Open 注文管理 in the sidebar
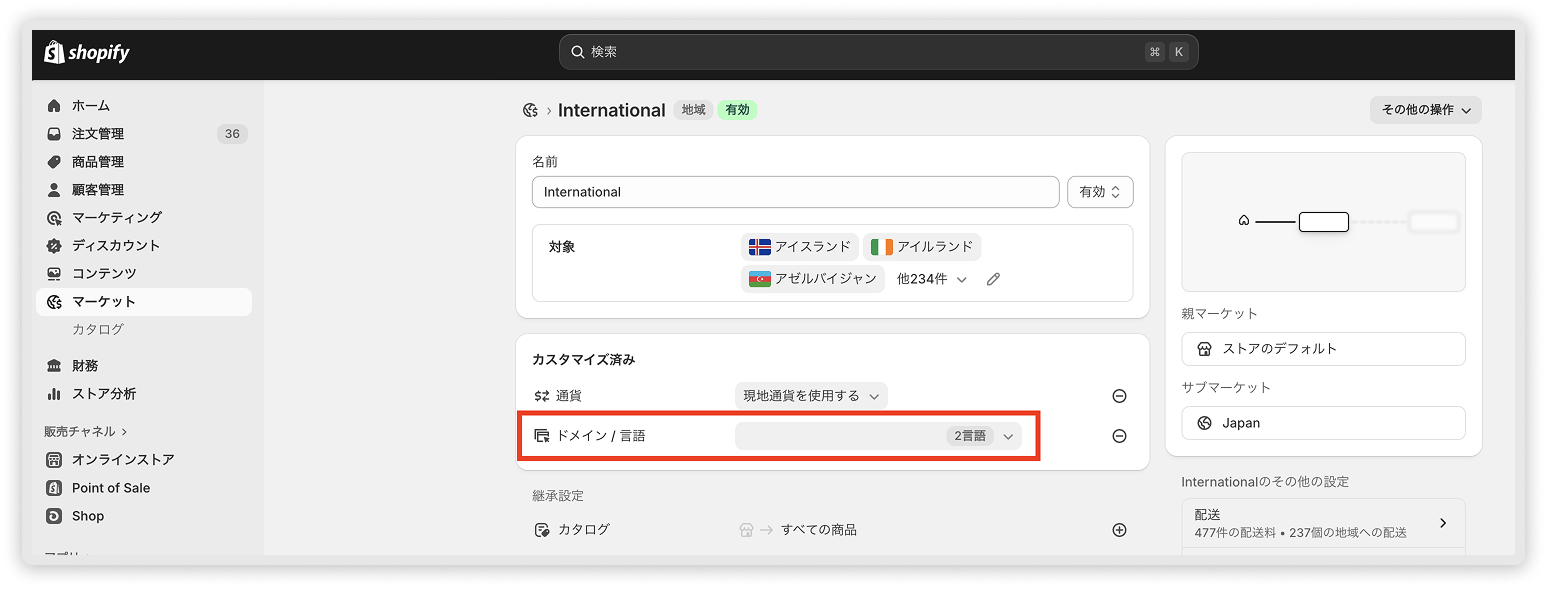The image size is (1547, 589). tap(97, 134)
